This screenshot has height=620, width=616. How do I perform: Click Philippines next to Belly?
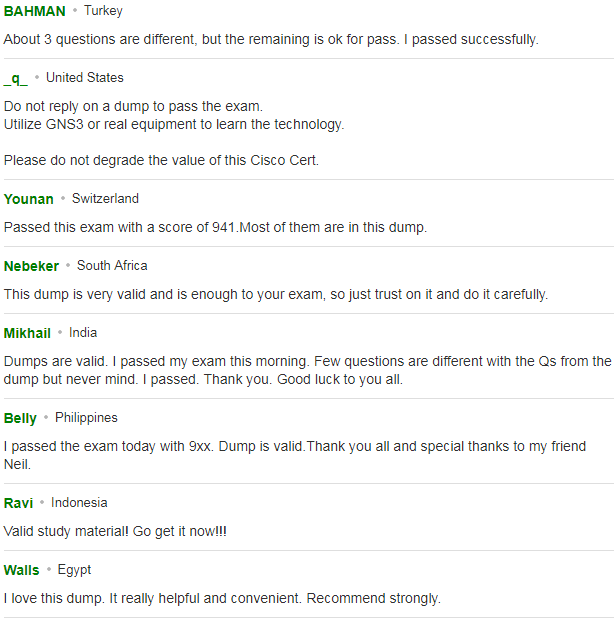click(x=86, y=418)
